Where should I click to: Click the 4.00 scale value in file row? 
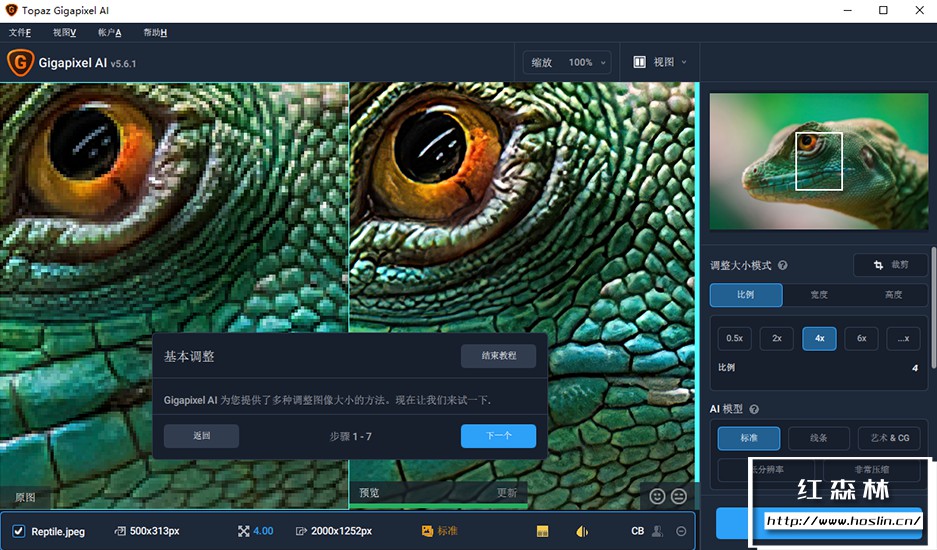[x=263, y=531]
